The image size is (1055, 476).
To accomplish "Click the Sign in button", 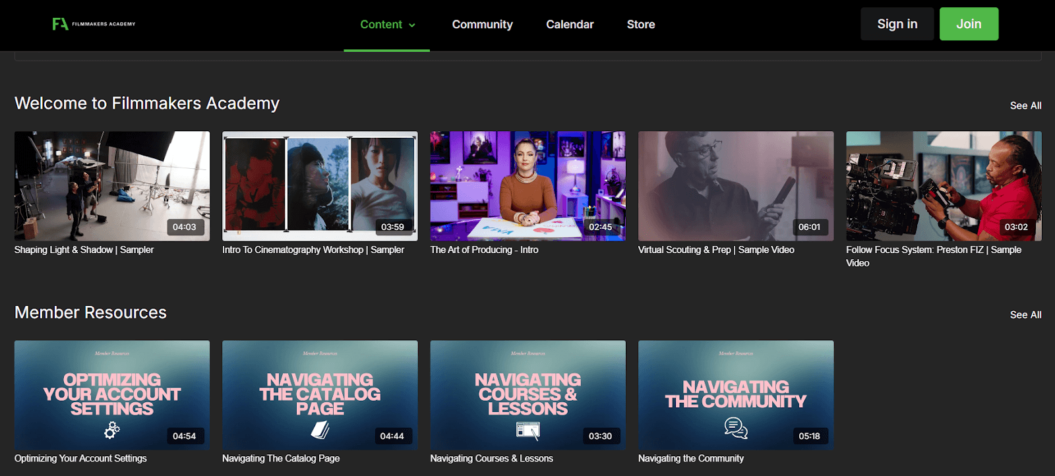I will click(x=897, y=24).
